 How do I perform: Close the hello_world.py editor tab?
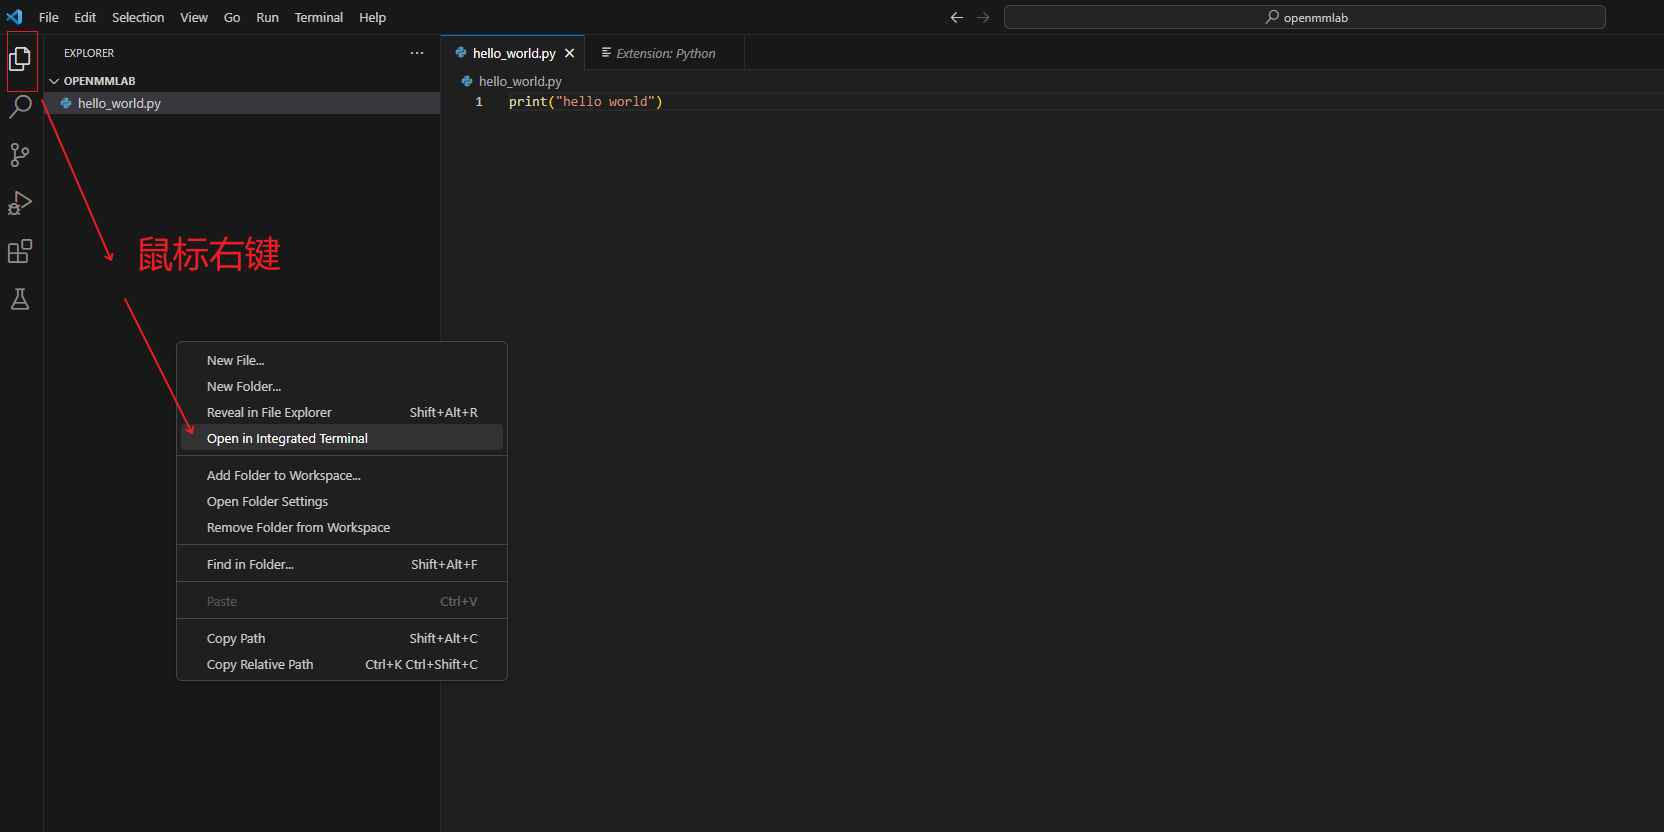point(570,53)
